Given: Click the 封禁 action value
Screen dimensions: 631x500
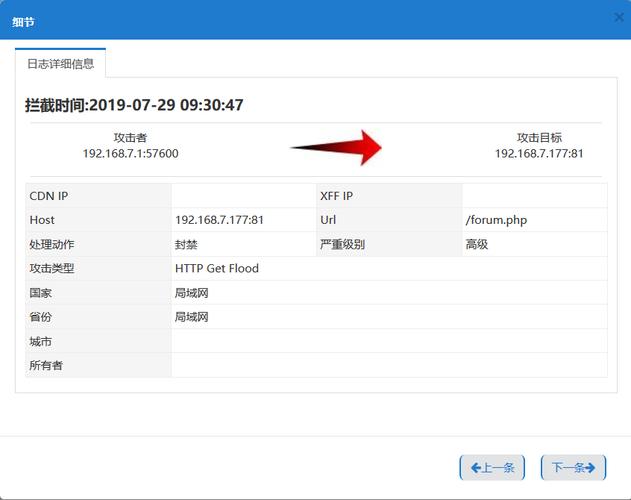Looking at the screenshot, I should pos(186,244).
